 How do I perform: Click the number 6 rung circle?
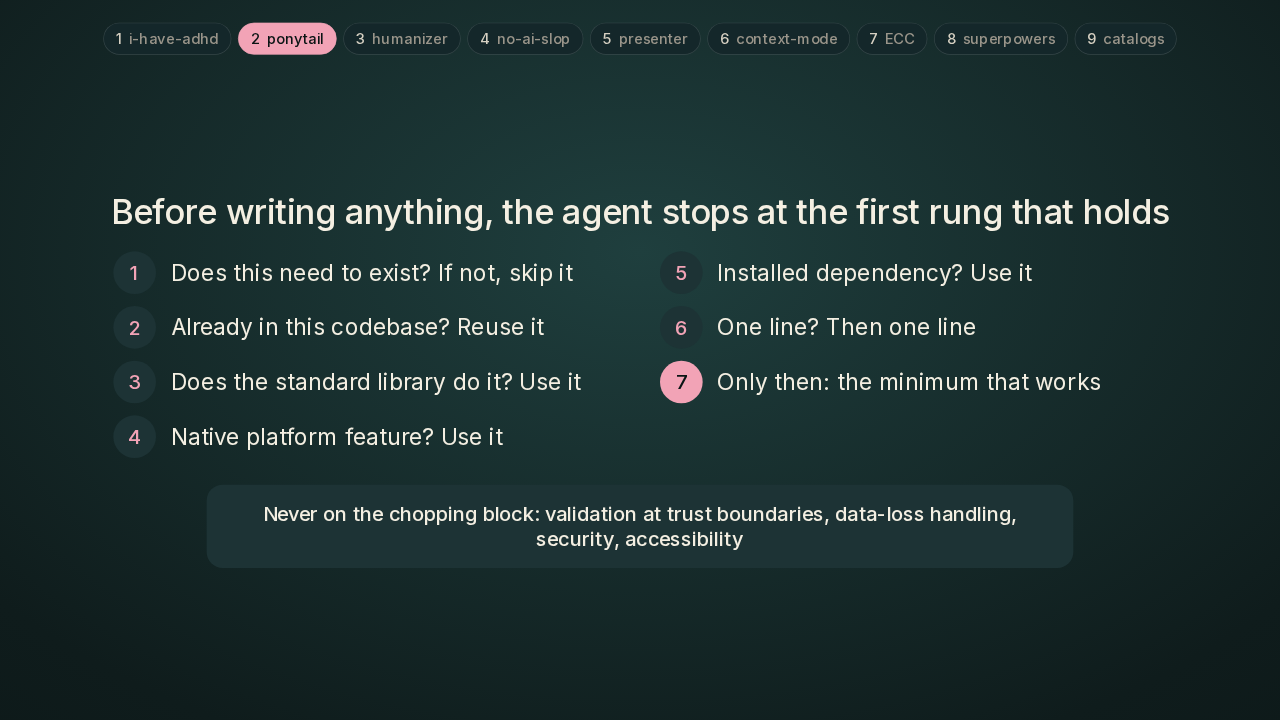(x=681, y=327)
